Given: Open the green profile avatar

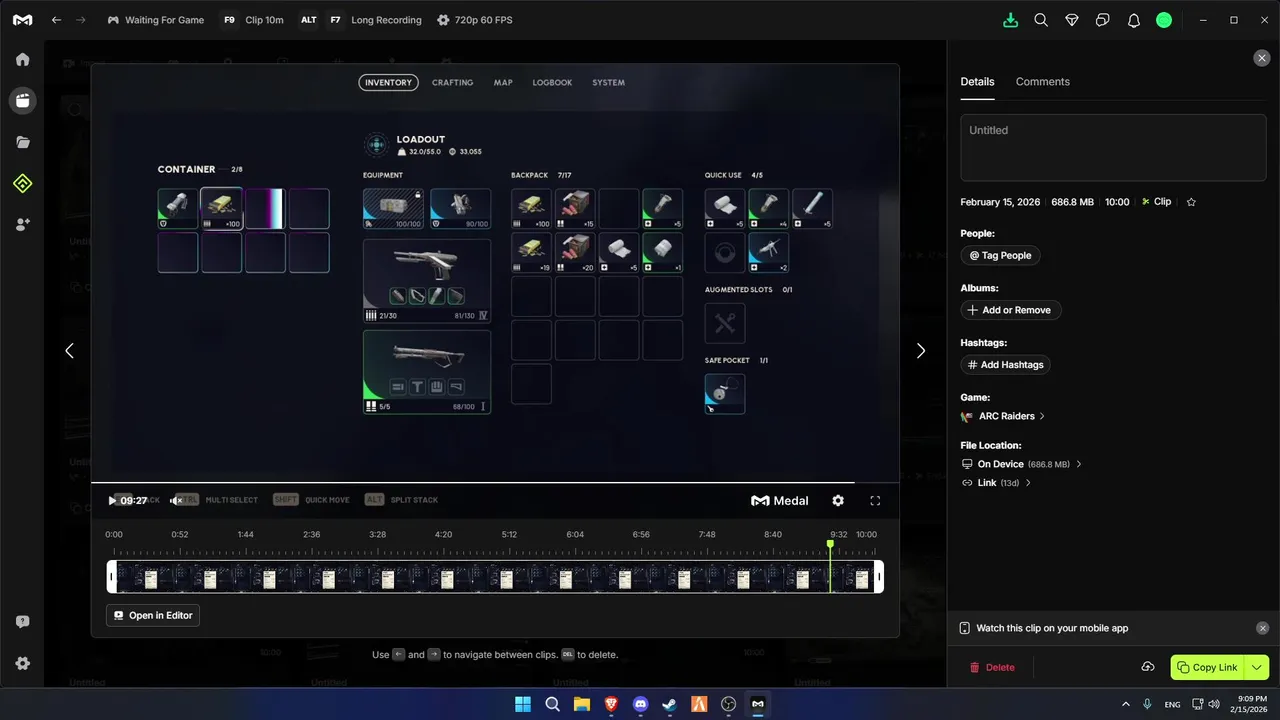Looking at the screenshot, I should [x=1164, y=20].
